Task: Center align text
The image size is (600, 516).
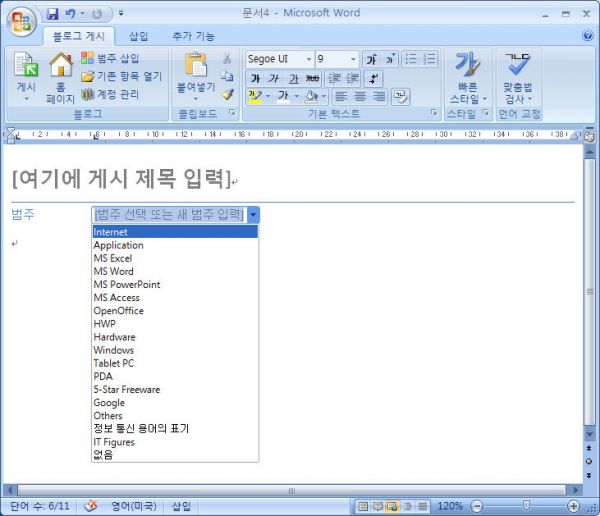Action: click(x=359, y=96)
